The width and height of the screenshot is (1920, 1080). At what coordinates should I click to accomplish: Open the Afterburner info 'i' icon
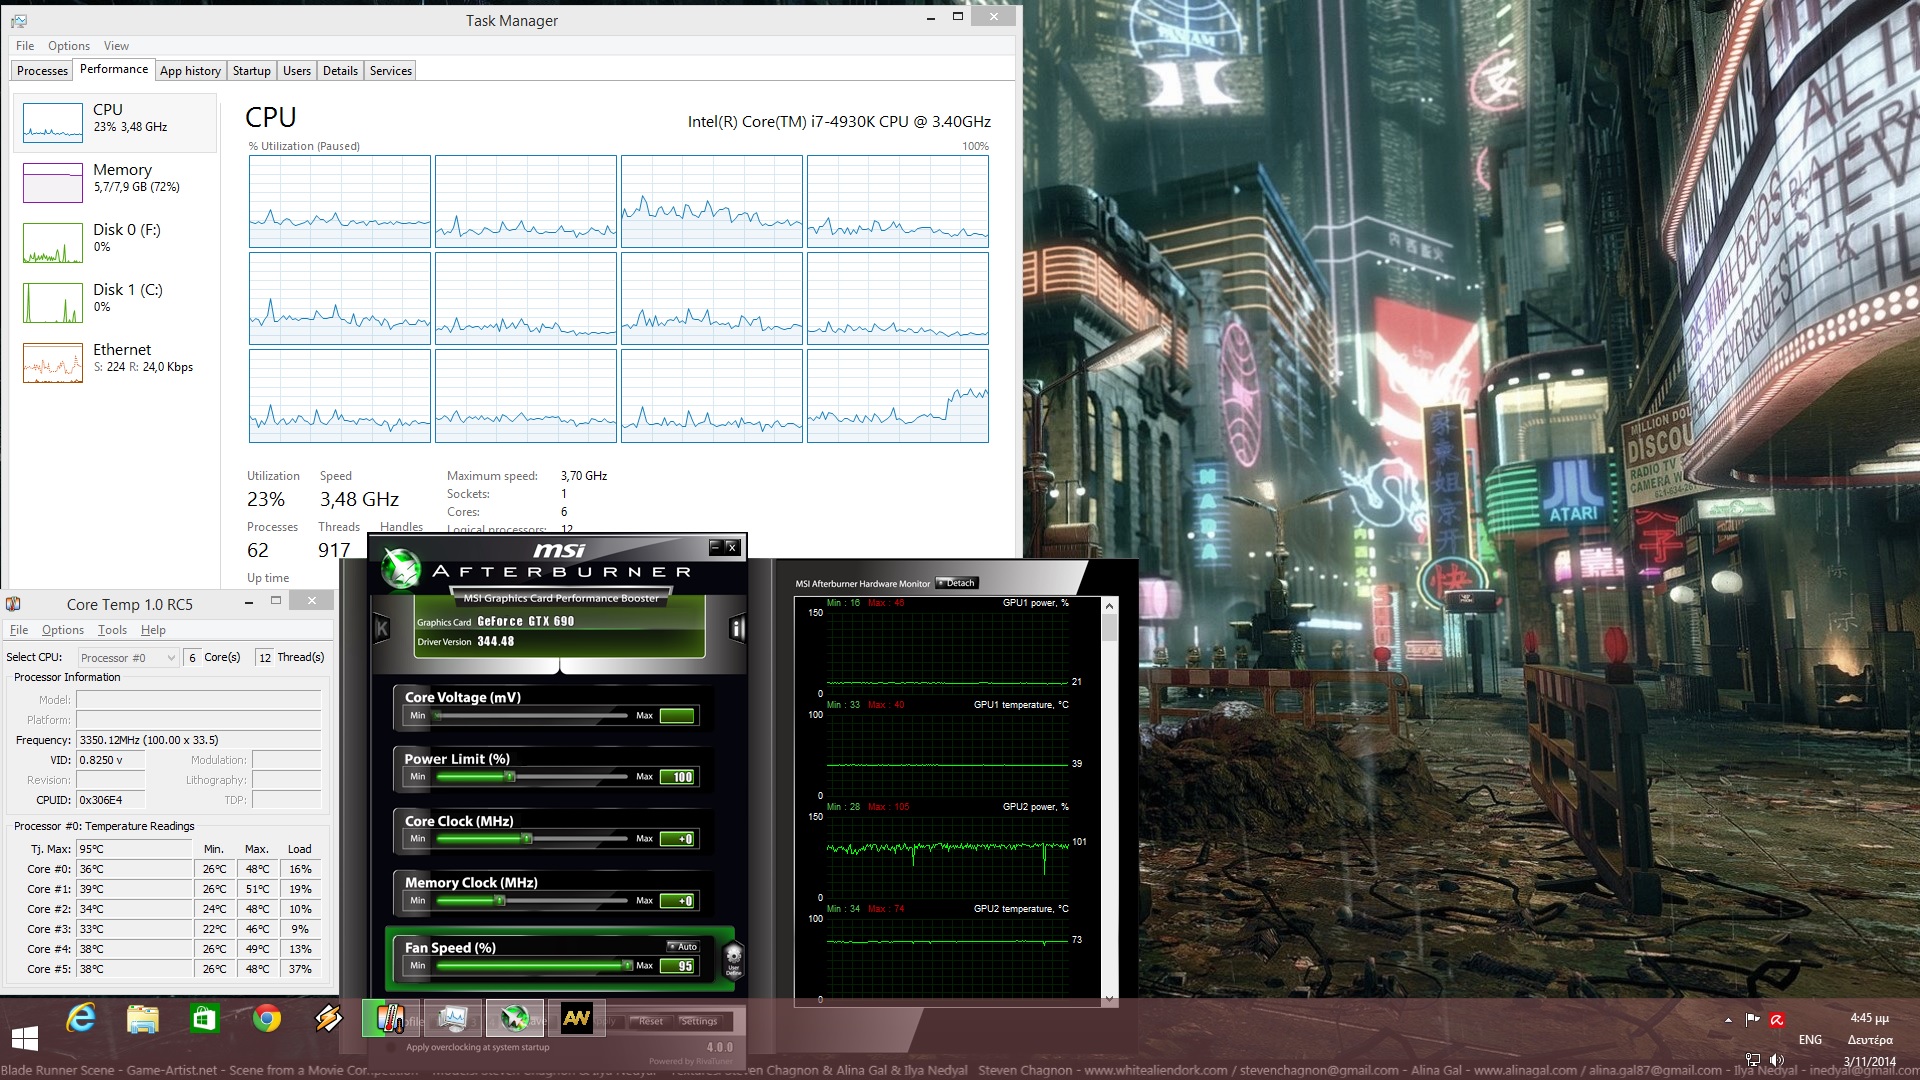click(x=737, y=629)
